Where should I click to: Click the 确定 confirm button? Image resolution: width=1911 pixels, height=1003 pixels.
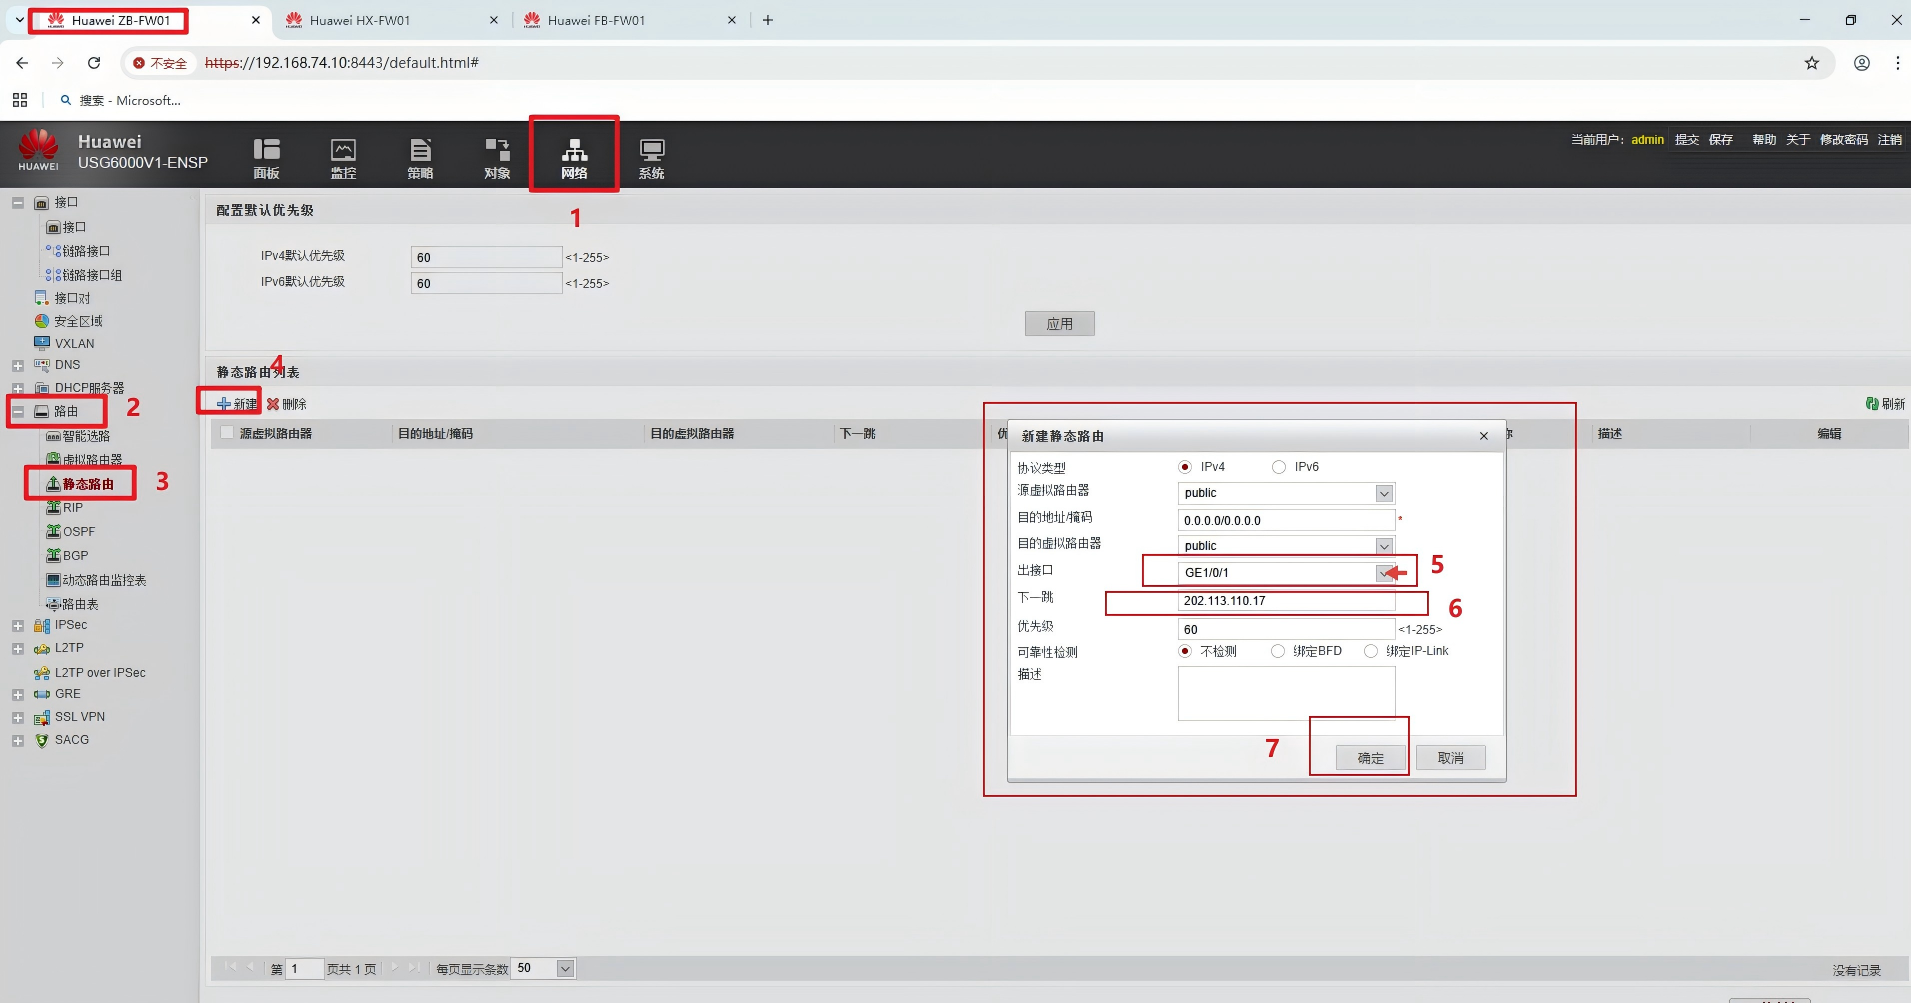pos(1370,758)
